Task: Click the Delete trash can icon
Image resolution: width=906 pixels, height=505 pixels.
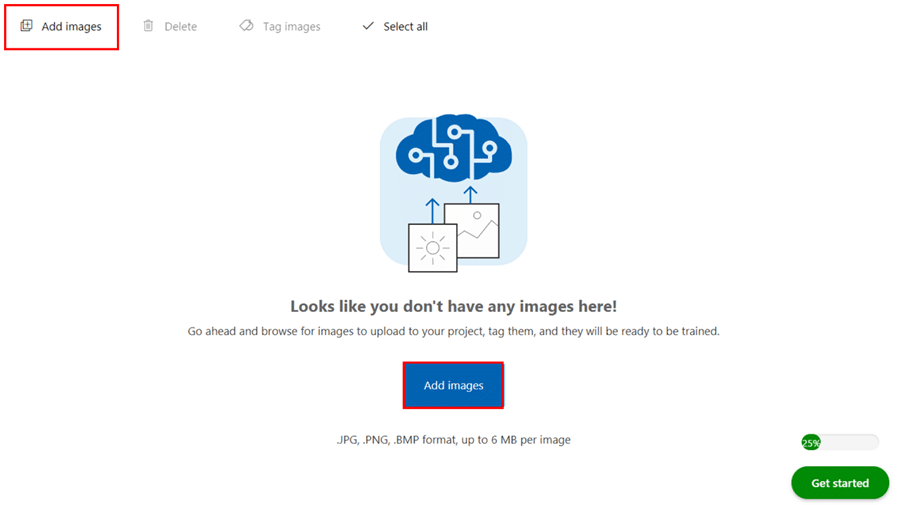Action: click(x=148, y=26)
